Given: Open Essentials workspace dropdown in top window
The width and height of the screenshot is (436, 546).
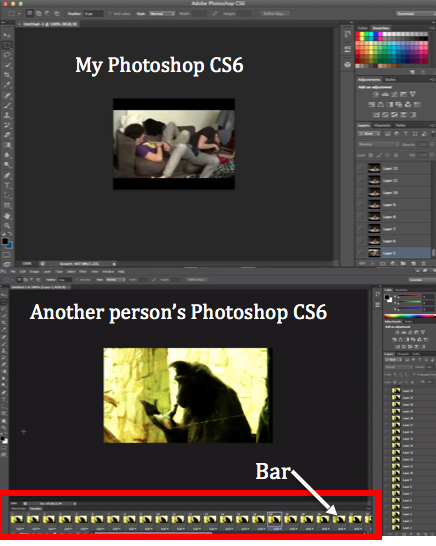Looking at the screenshot, I should click(415, 14).
